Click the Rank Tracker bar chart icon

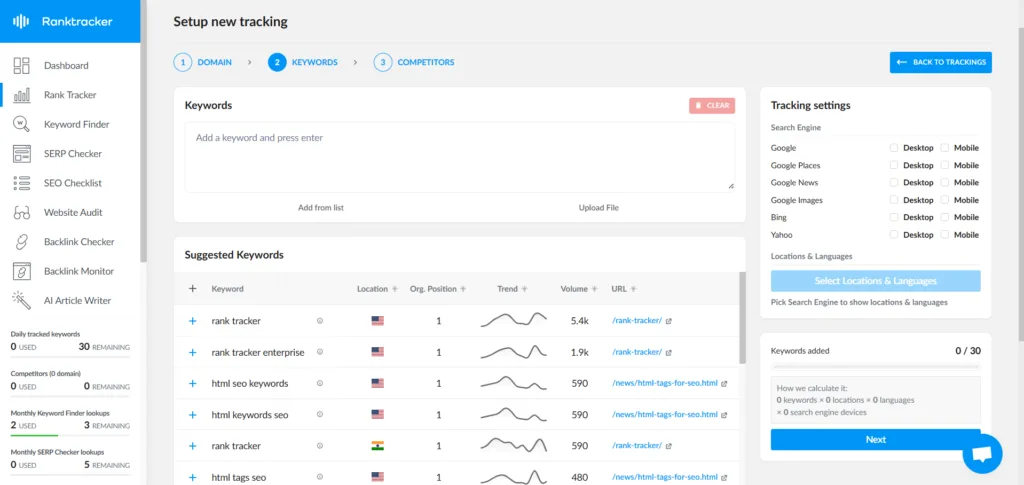[22, 95]
